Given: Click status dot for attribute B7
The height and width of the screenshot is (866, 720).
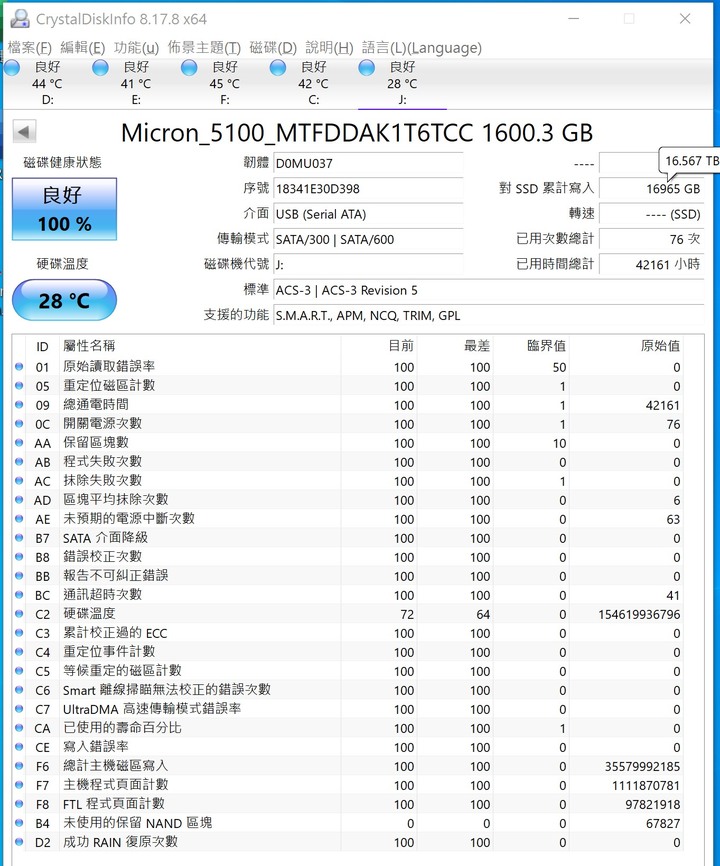Looking at the screenshot, I should [x=19, y=538].
